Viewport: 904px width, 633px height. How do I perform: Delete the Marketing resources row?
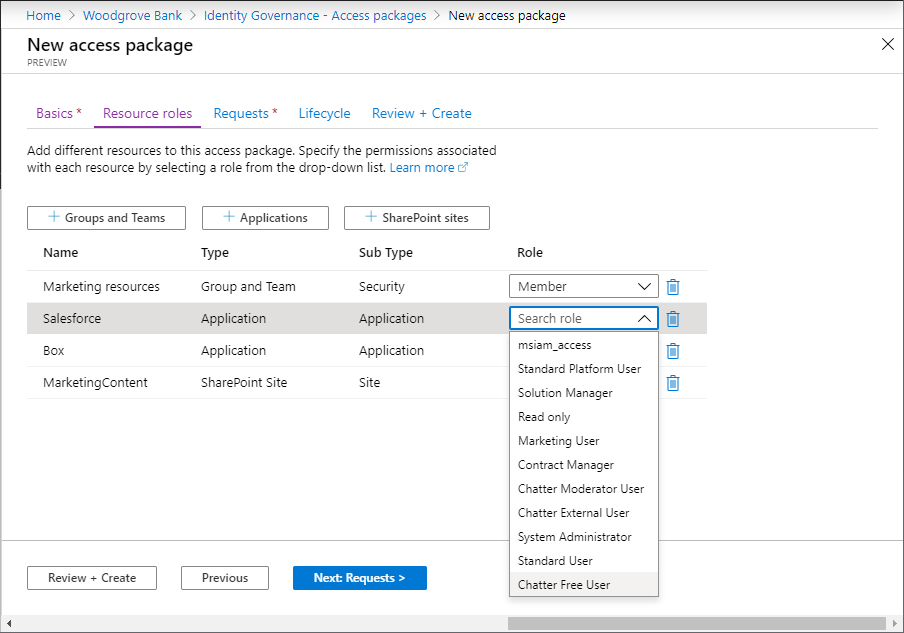[673, 287]
